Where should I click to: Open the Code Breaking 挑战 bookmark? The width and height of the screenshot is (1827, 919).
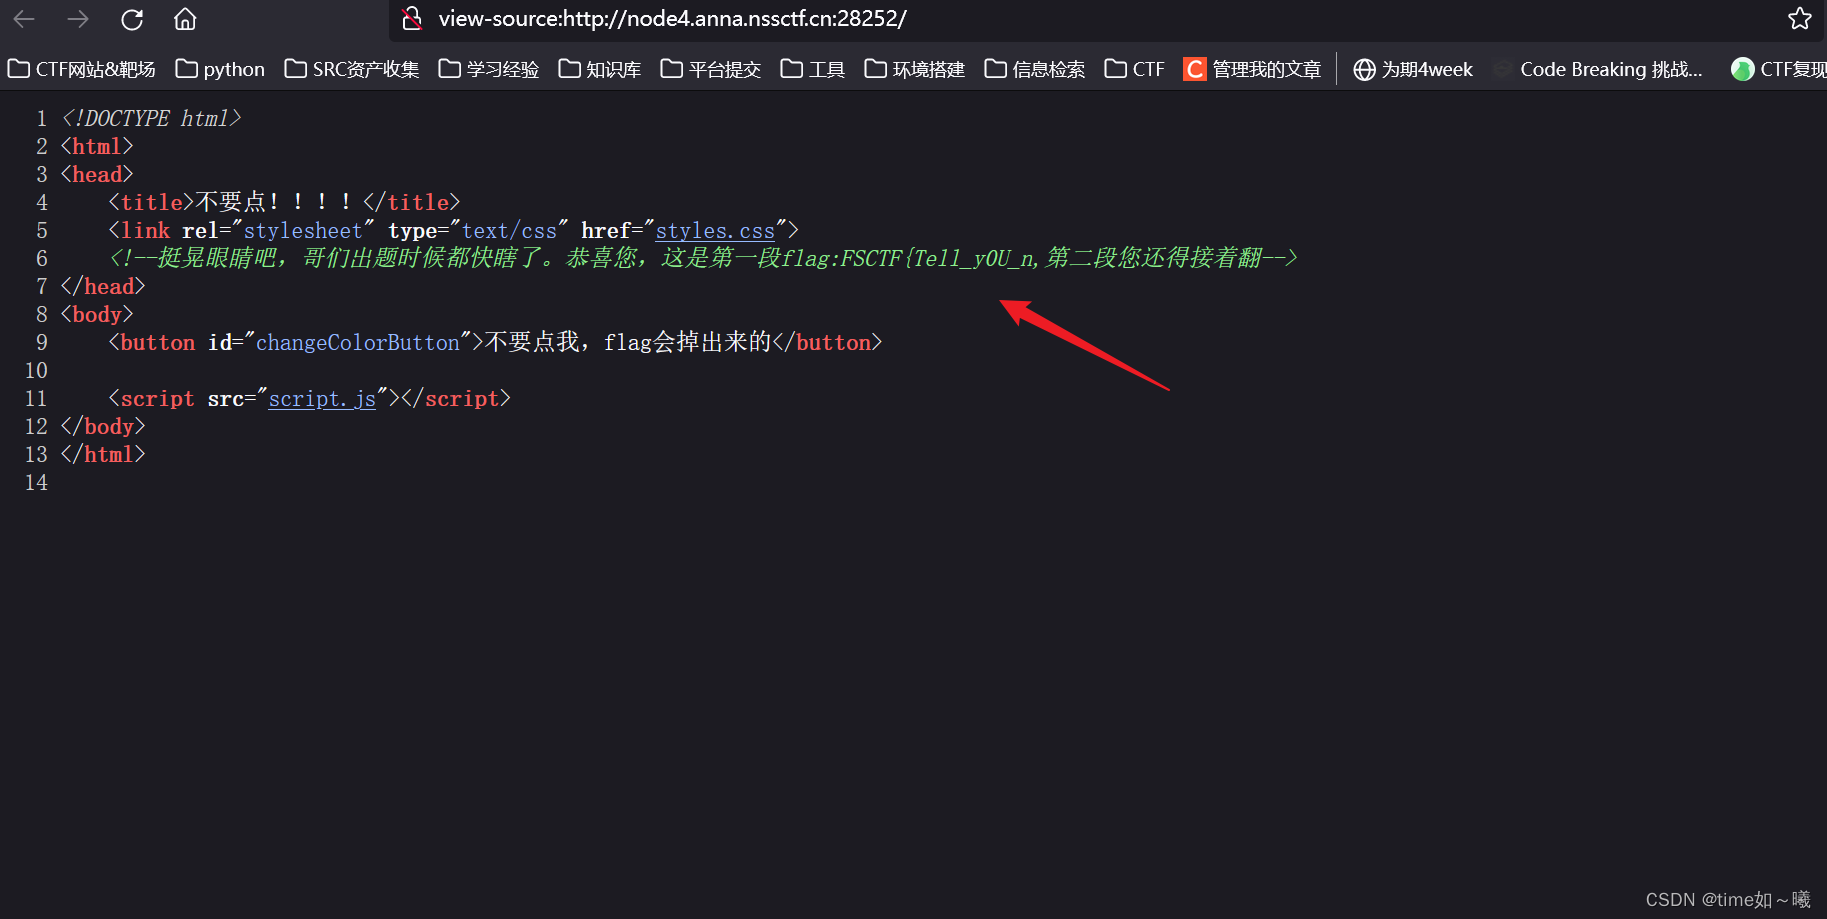point(1598,69)
